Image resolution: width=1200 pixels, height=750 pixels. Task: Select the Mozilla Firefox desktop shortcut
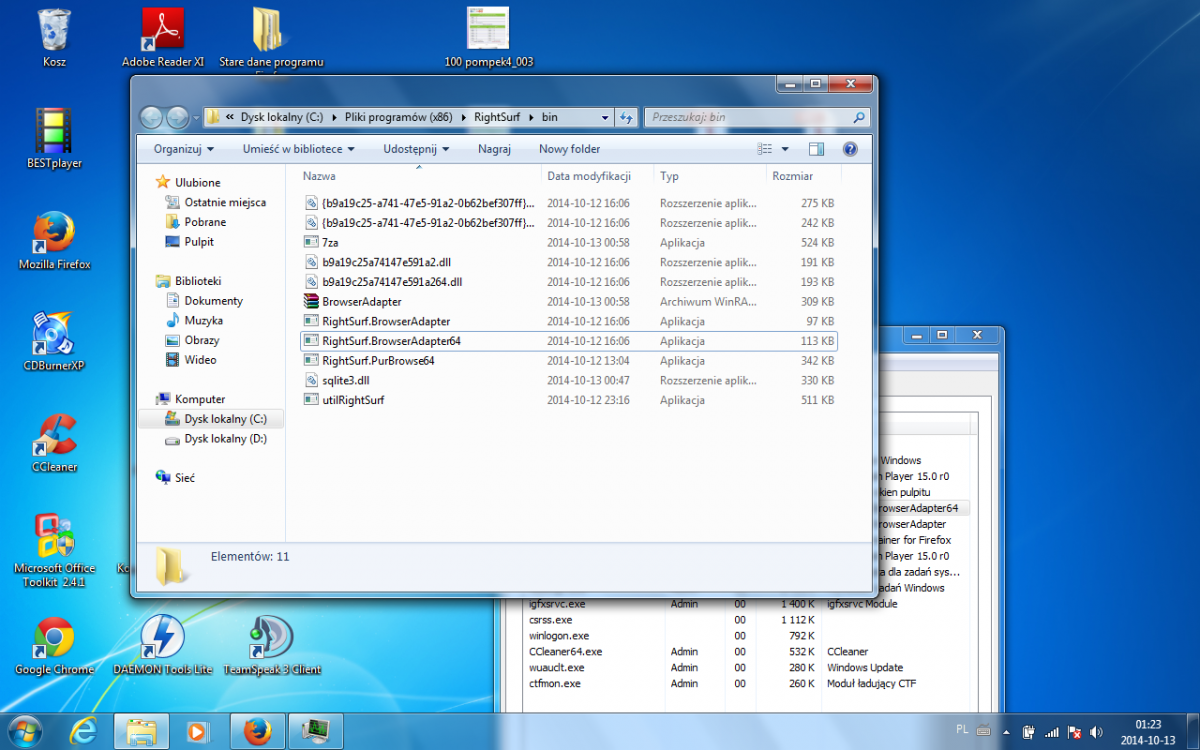coord(54,240)
